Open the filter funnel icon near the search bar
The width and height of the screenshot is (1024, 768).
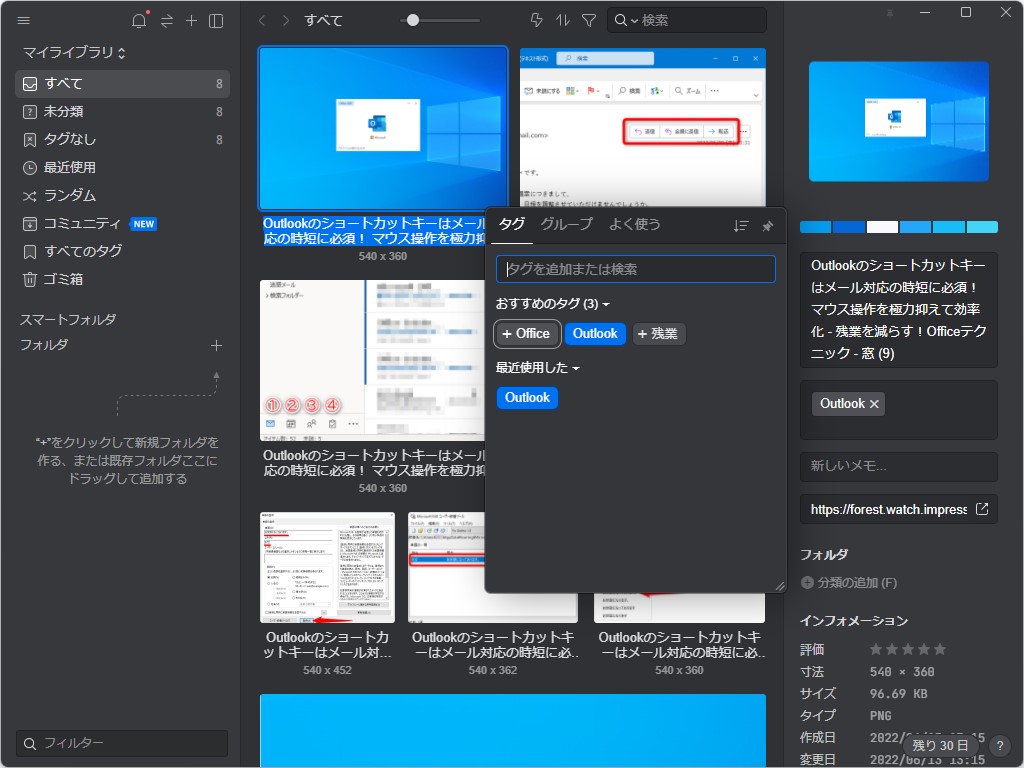(587, 20)
